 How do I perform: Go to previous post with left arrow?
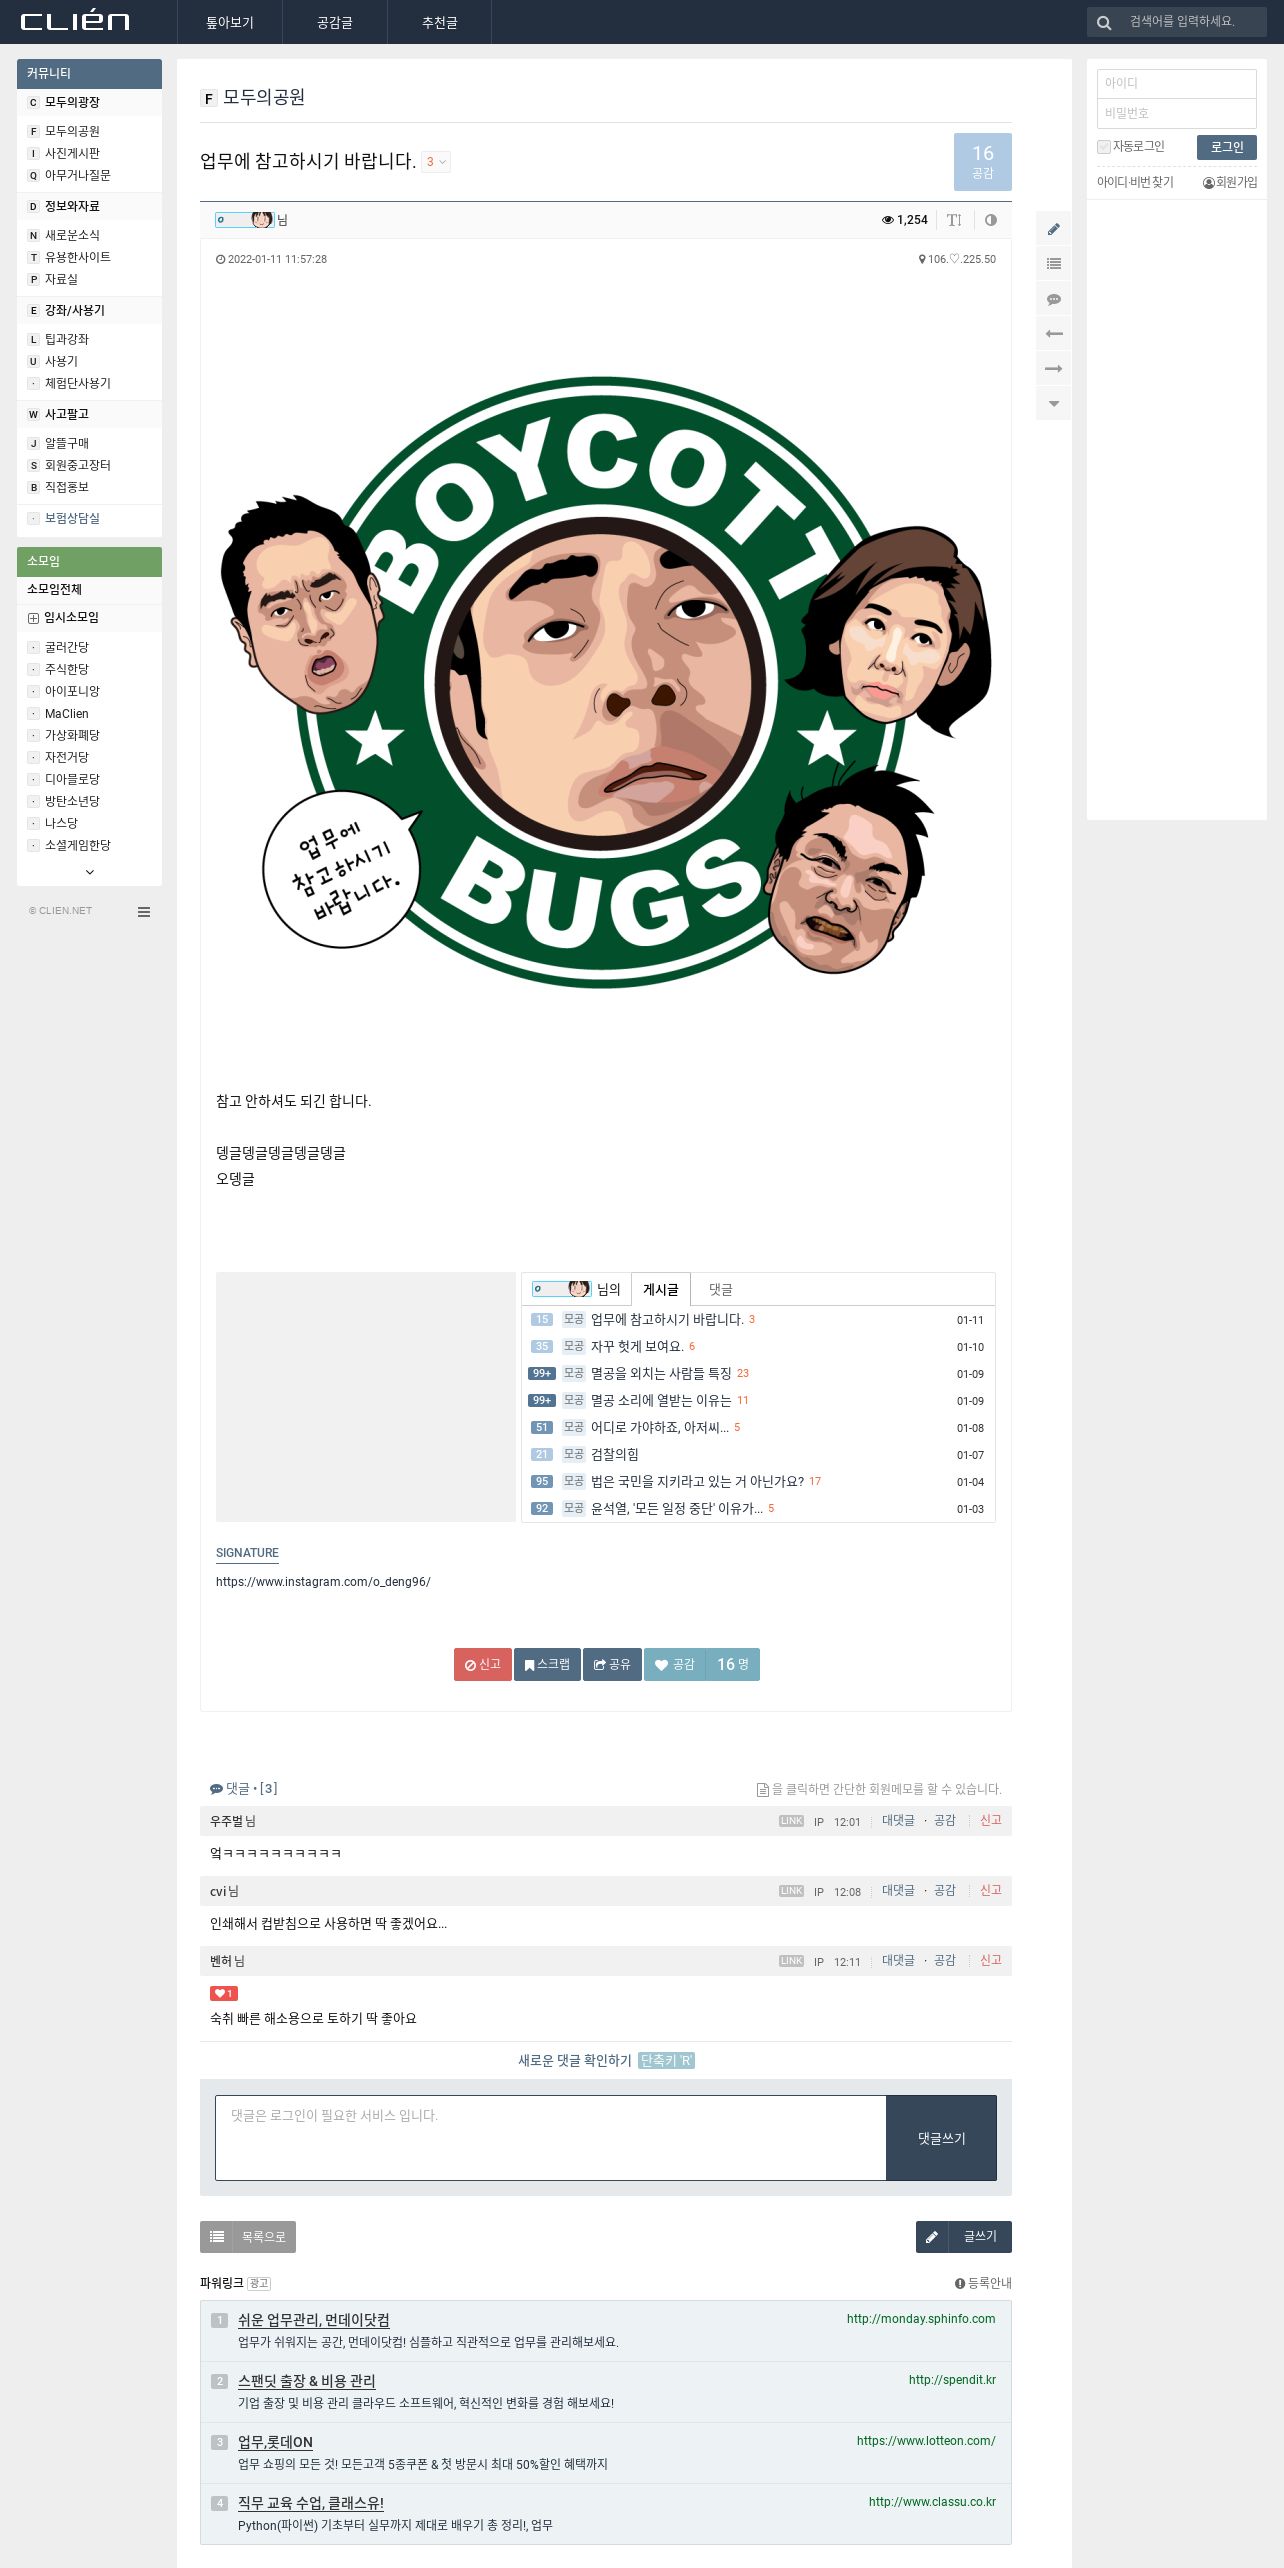coord(1054,334)
